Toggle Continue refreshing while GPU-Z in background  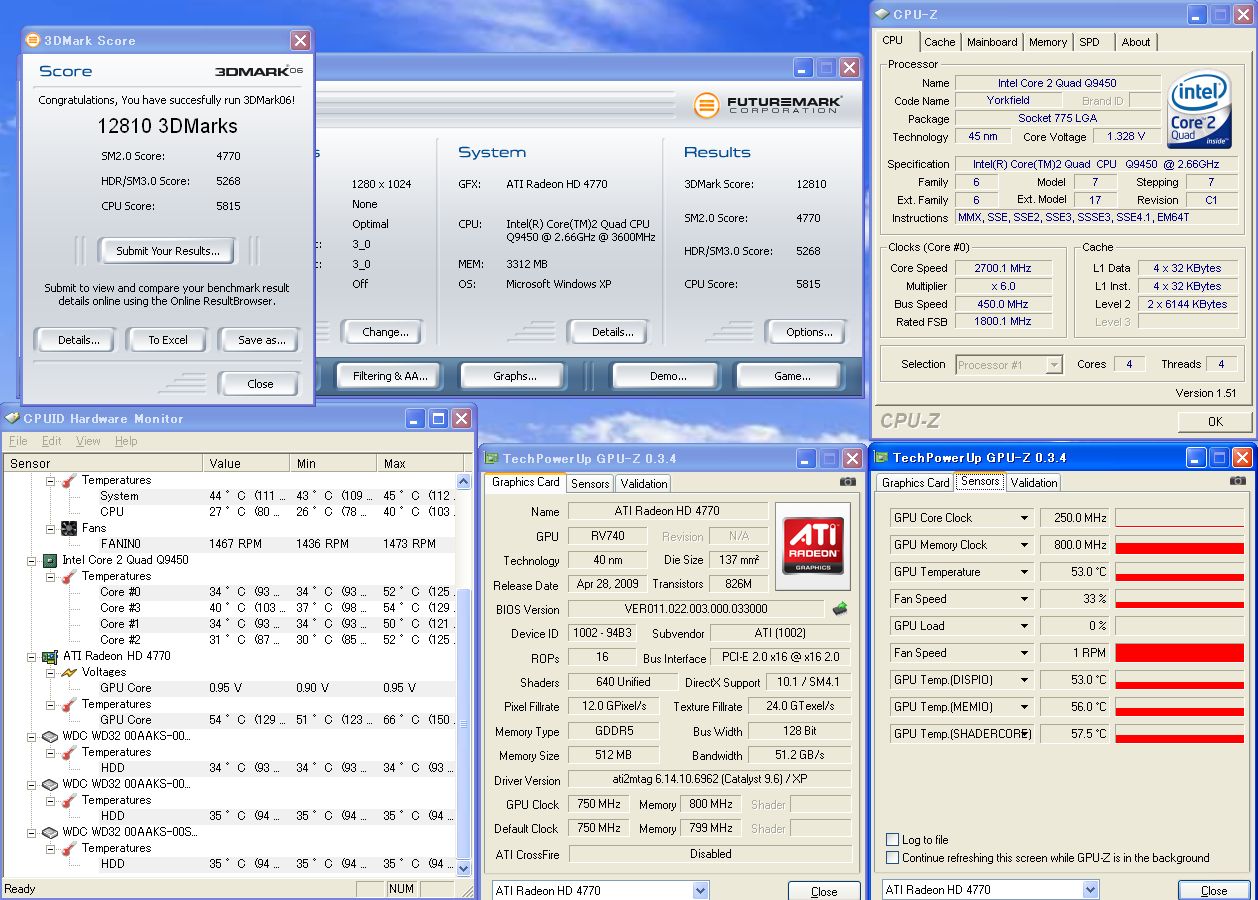[892, 858]
